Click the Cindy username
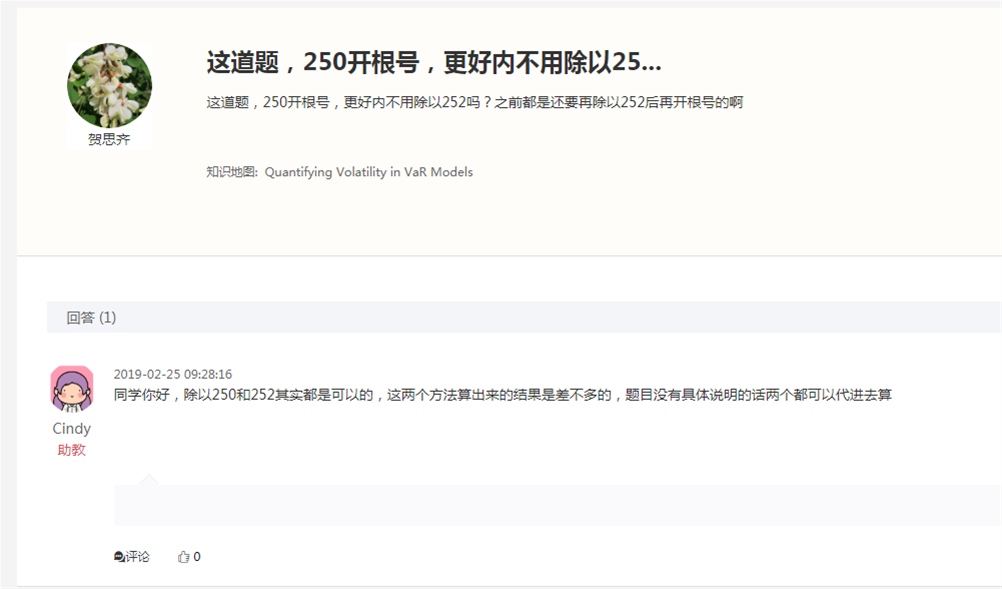This screenshot has height=589, width=1002. (72, 429)
